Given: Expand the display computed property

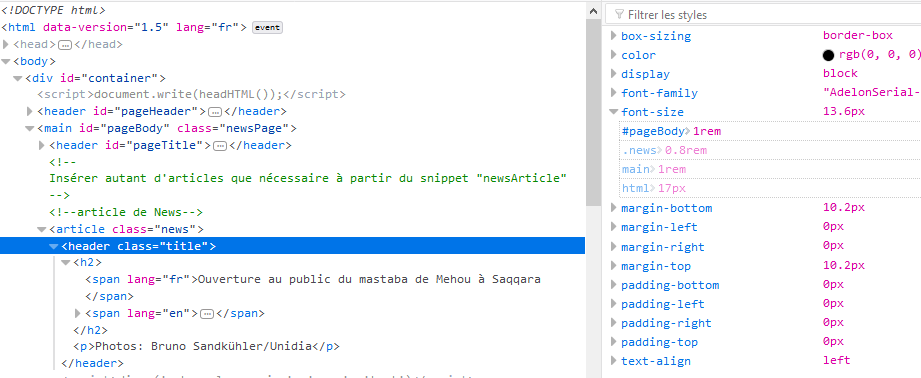Looking at the screenshot, I should point(614,74).
